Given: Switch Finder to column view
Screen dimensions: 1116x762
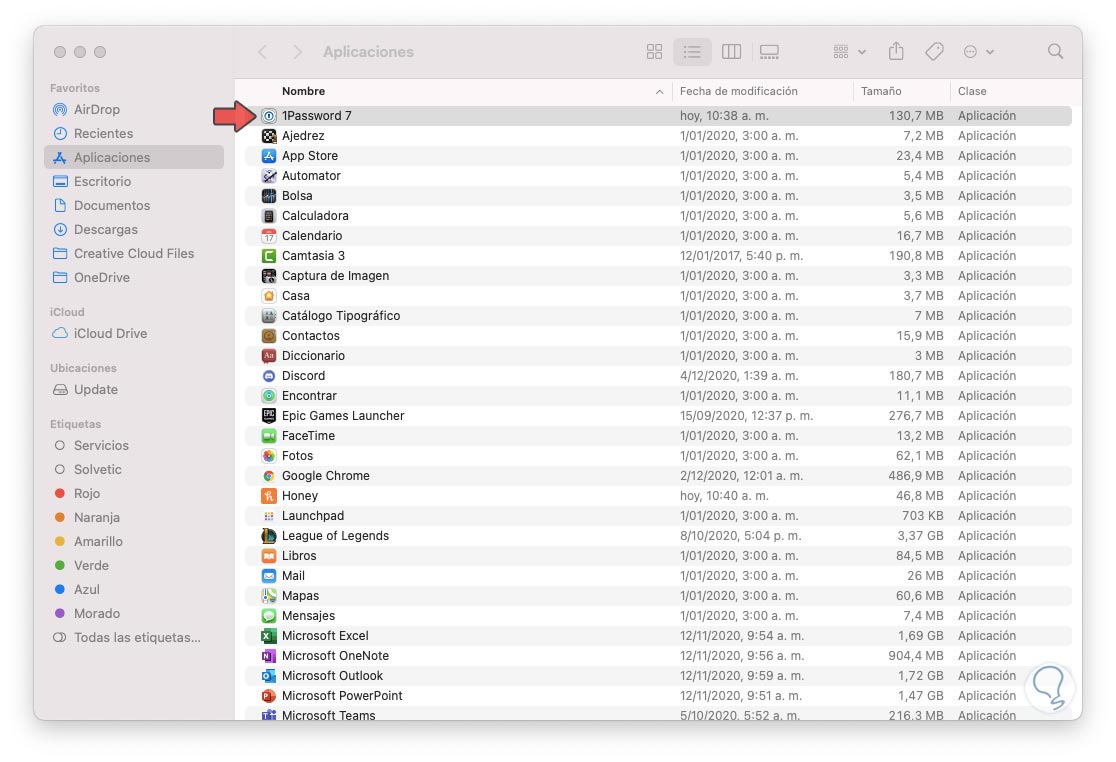Looking at the screenshot, I should [x=731, y=51].
